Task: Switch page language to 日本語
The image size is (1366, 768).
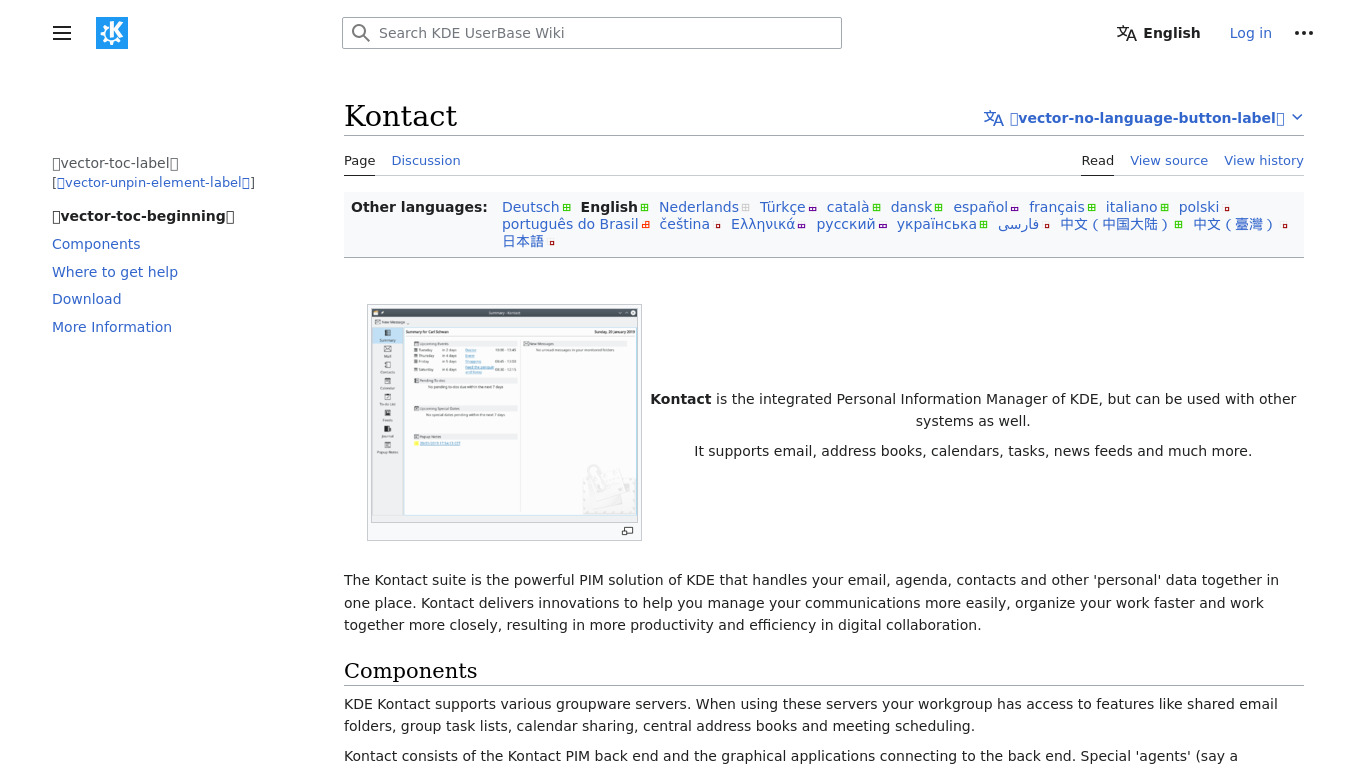Action: tap(523, 241)
